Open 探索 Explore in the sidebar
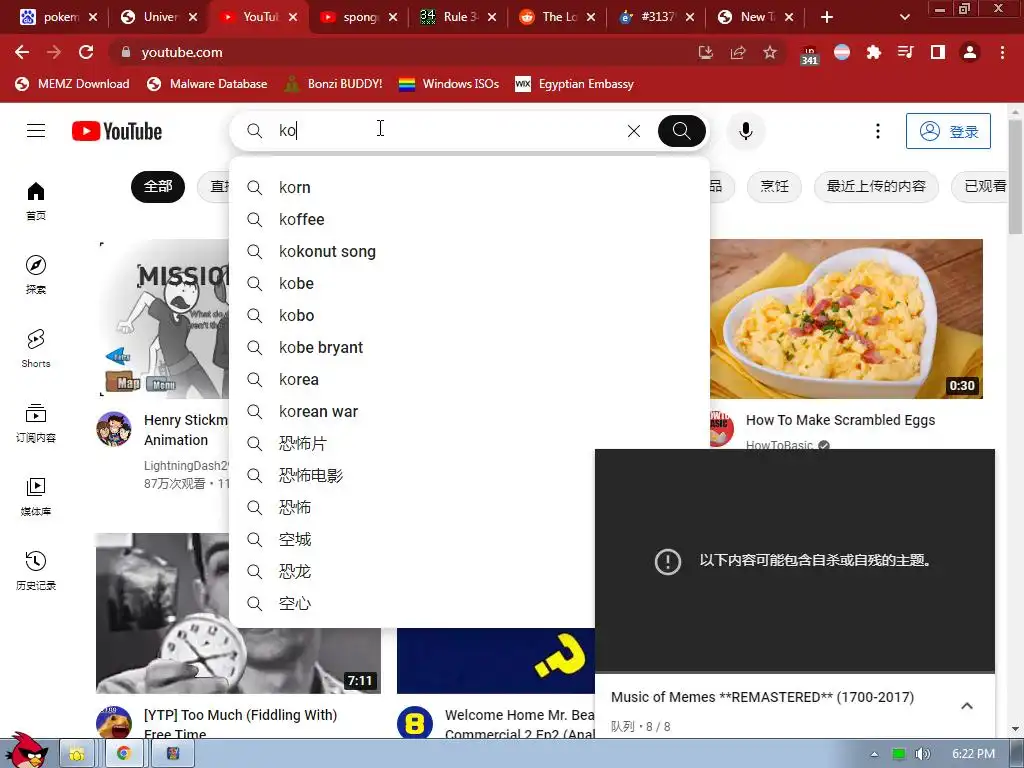 [x=36, y=275]
